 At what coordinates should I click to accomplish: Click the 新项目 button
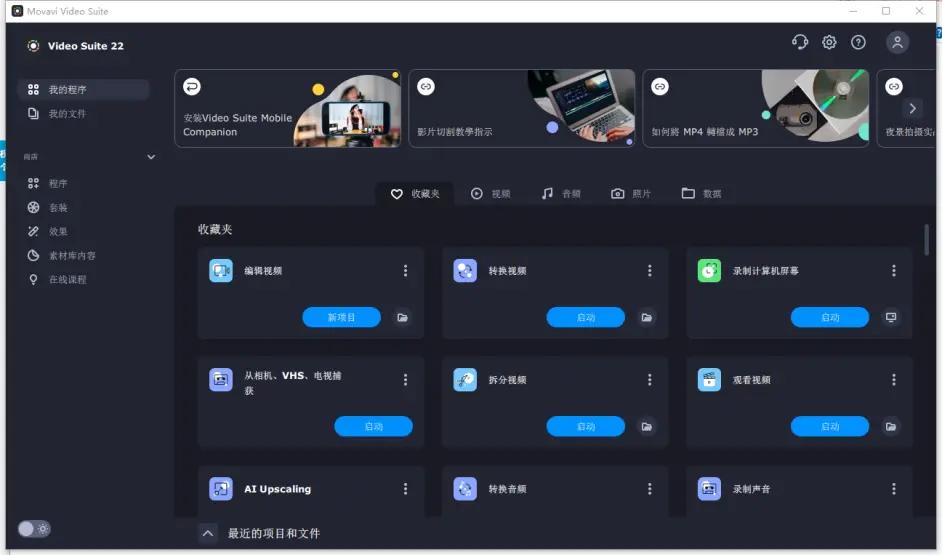(x=341, y=317)
